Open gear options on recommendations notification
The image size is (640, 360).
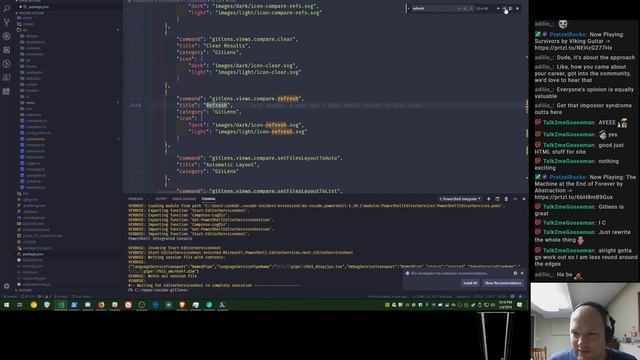515,273
